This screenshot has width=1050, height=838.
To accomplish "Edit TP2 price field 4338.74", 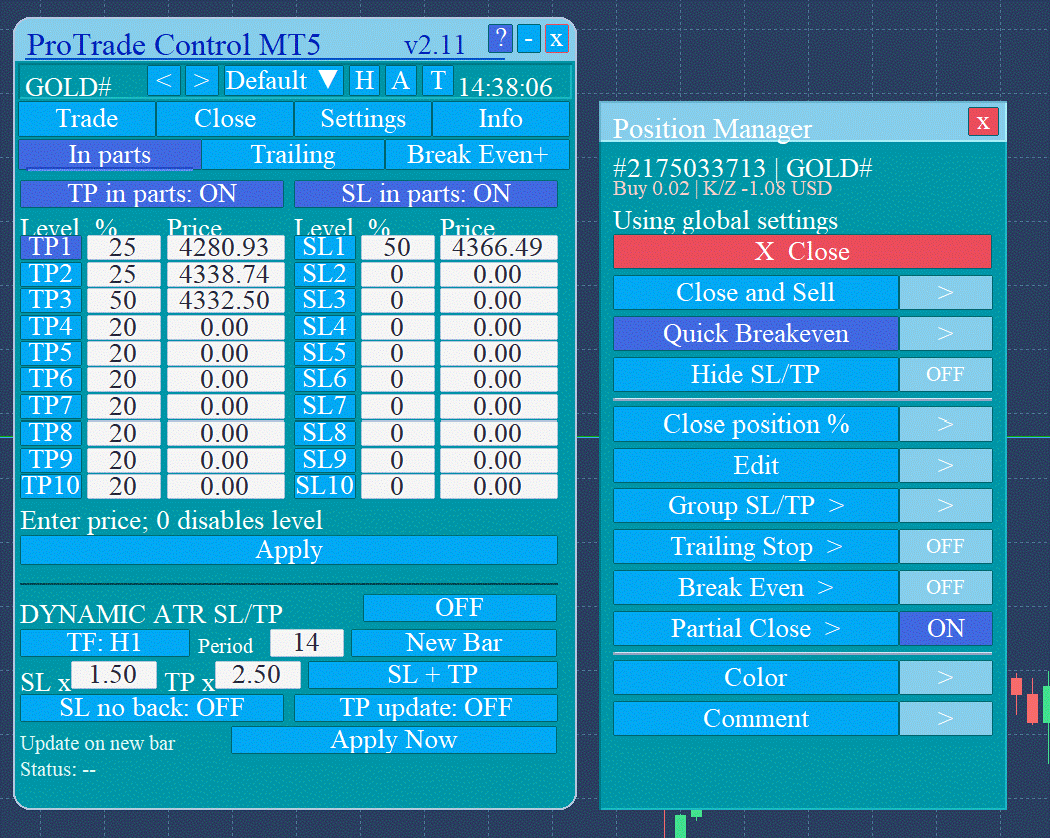I will click(x=225, y=274).
